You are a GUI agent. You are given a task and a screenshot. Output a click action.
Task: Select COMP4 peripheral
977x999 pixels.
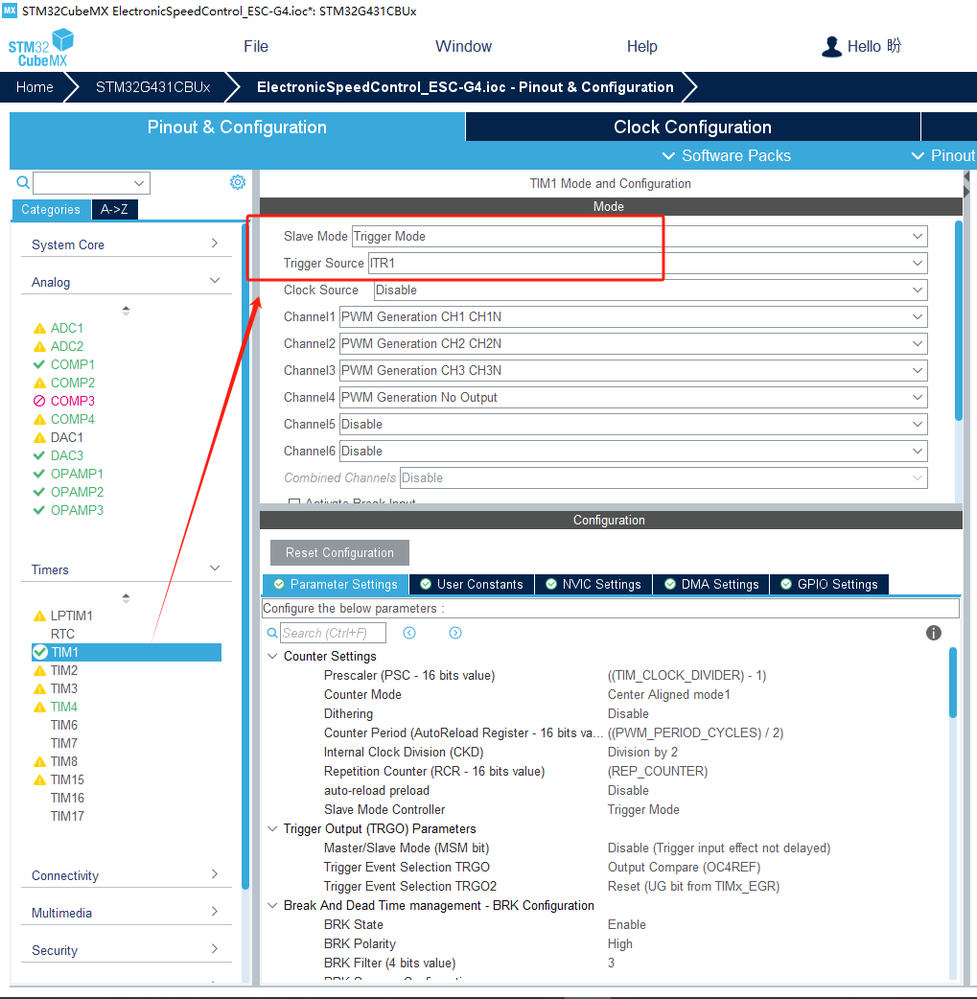click(73, 419)
